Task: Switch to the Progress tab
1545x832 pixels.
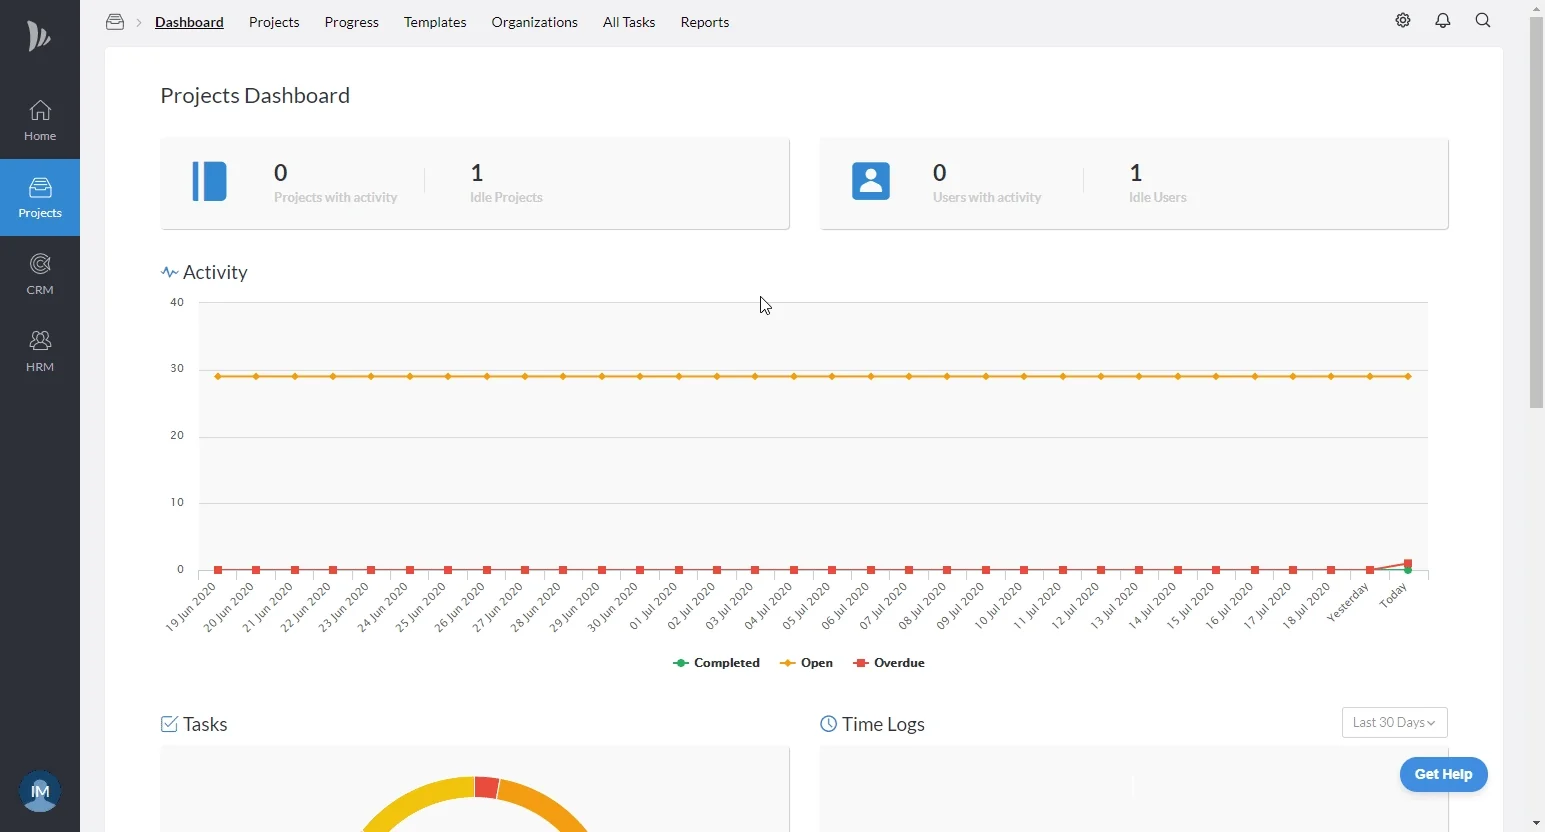Action: click(352, 22)
